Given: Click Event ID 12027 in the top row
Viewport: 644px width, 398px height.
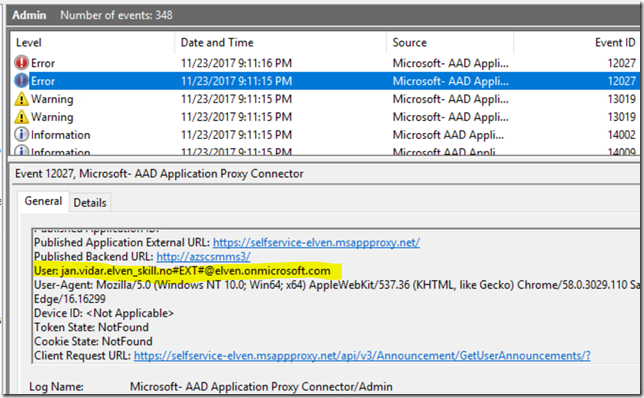Looking at the screenshot, I should 621,63.
